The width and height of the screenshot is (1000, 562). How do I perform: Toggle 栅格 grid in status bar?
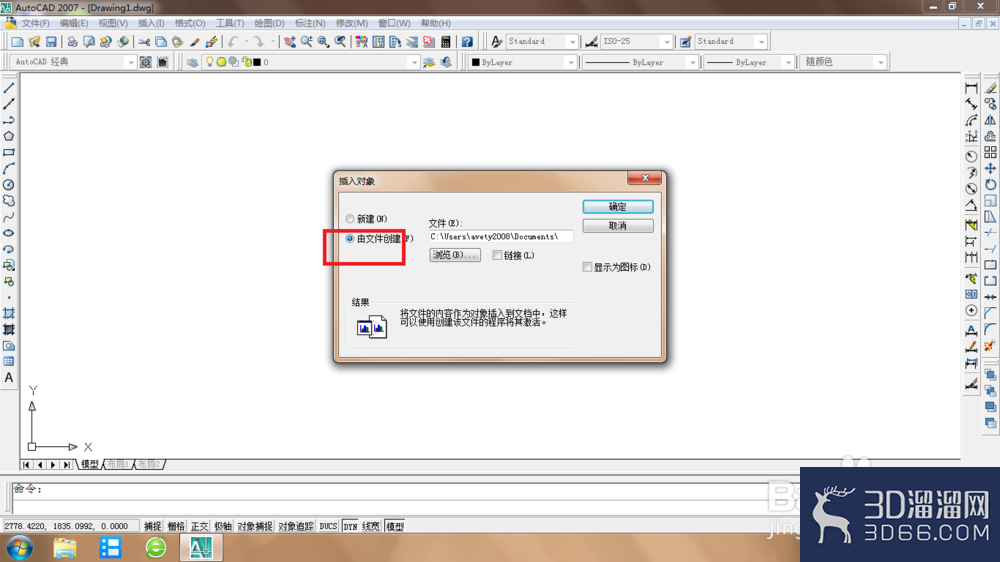click(x=176, y=526)
